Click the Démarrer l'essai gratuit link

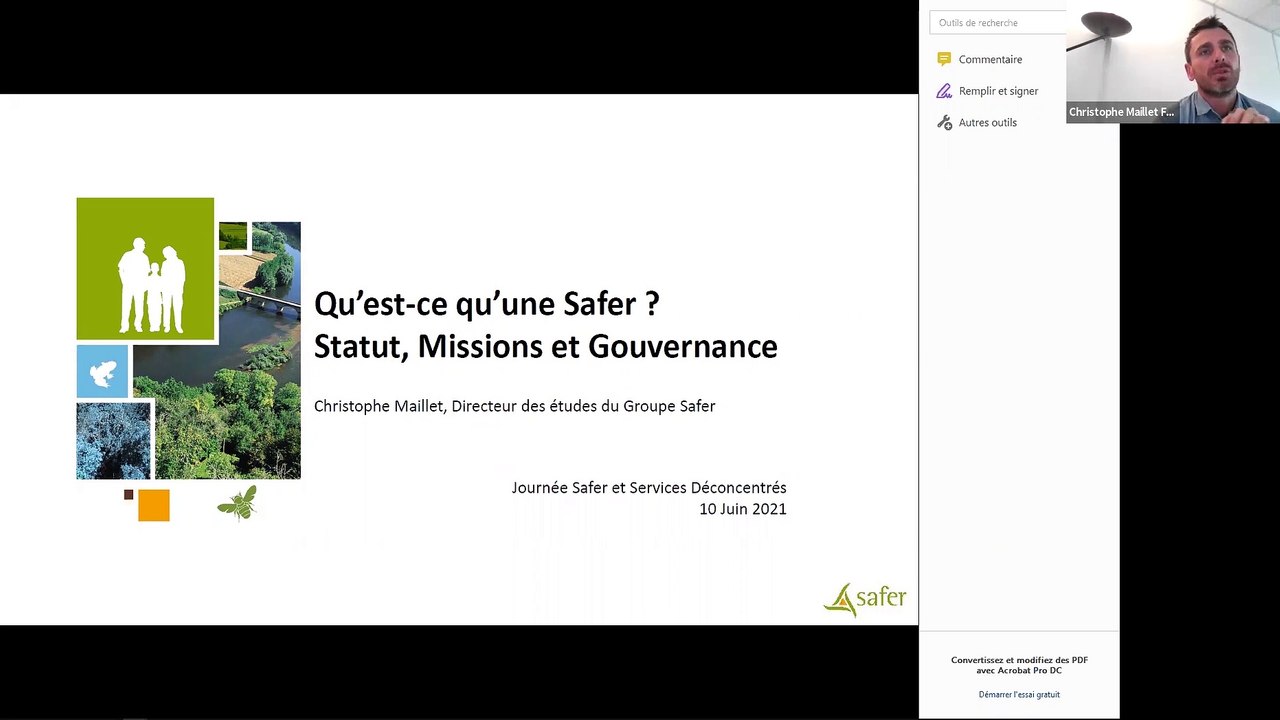(1019, 694)
